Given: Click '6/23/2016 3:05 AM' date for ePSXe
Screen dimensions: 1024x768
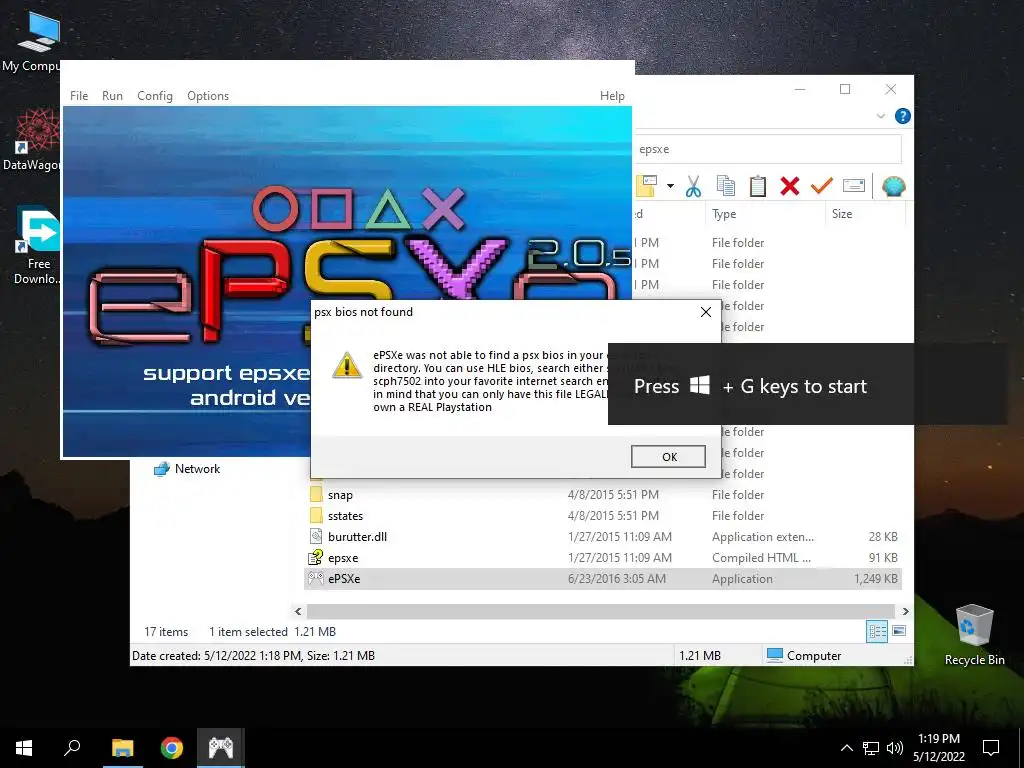Looking at the screenshot, I should click(x=617, y=579).
